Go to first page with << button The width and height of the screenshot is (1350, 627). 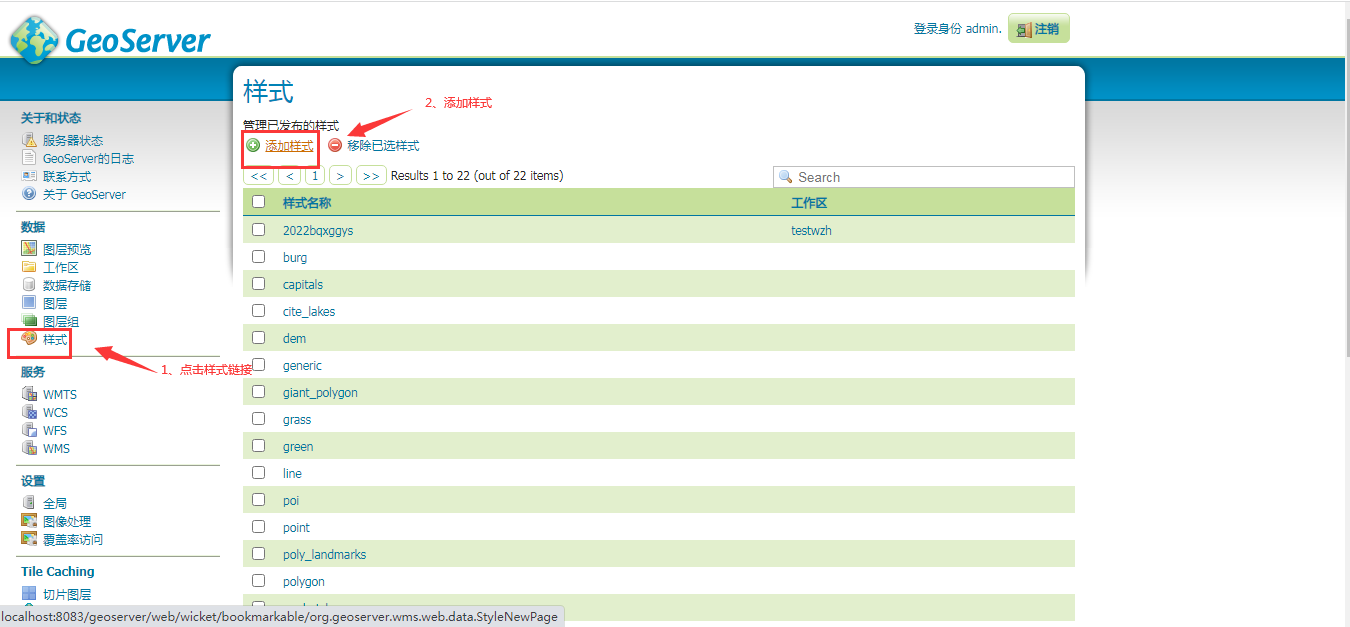(x=259, y=176)
